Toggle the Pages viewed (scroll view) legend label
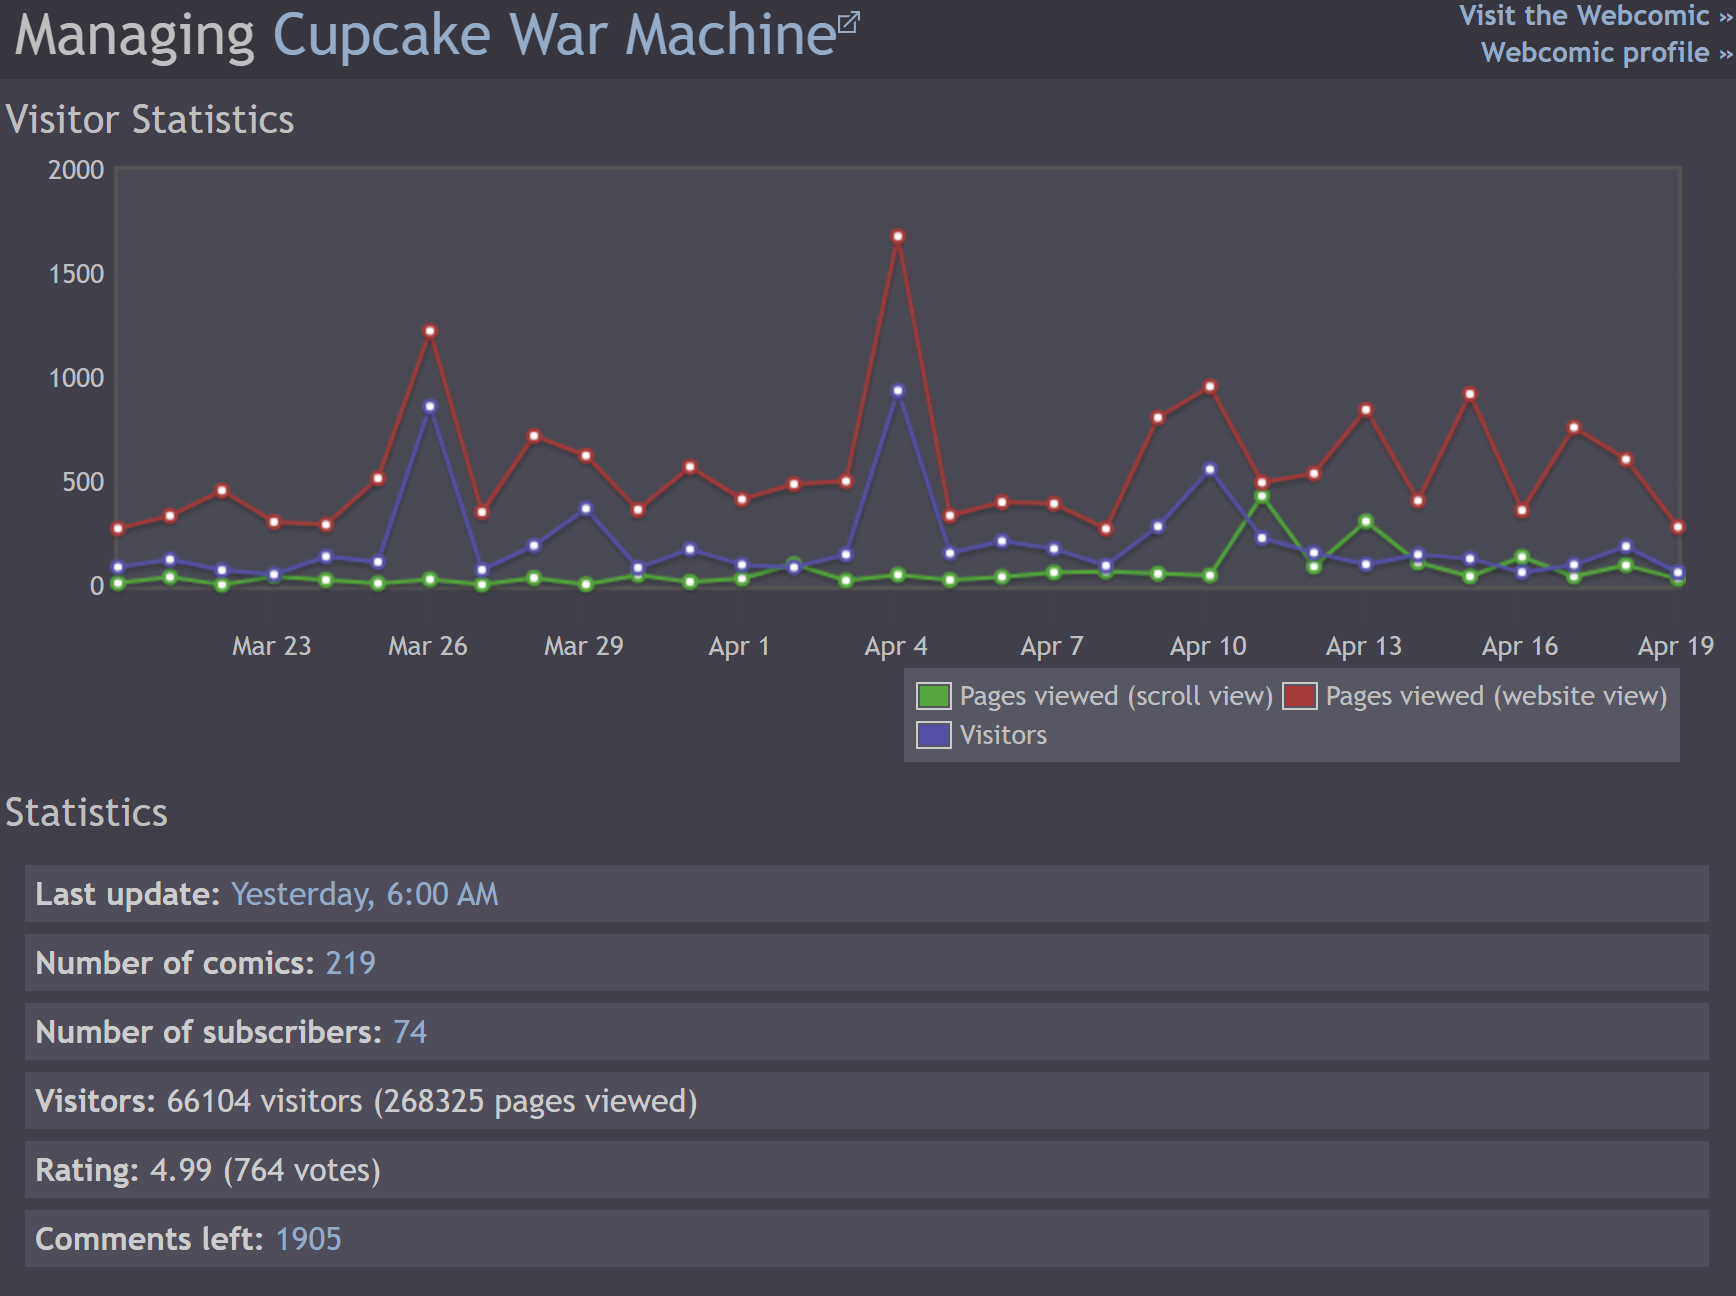The image size is (1736, 1296). [x=1115, y=696]
